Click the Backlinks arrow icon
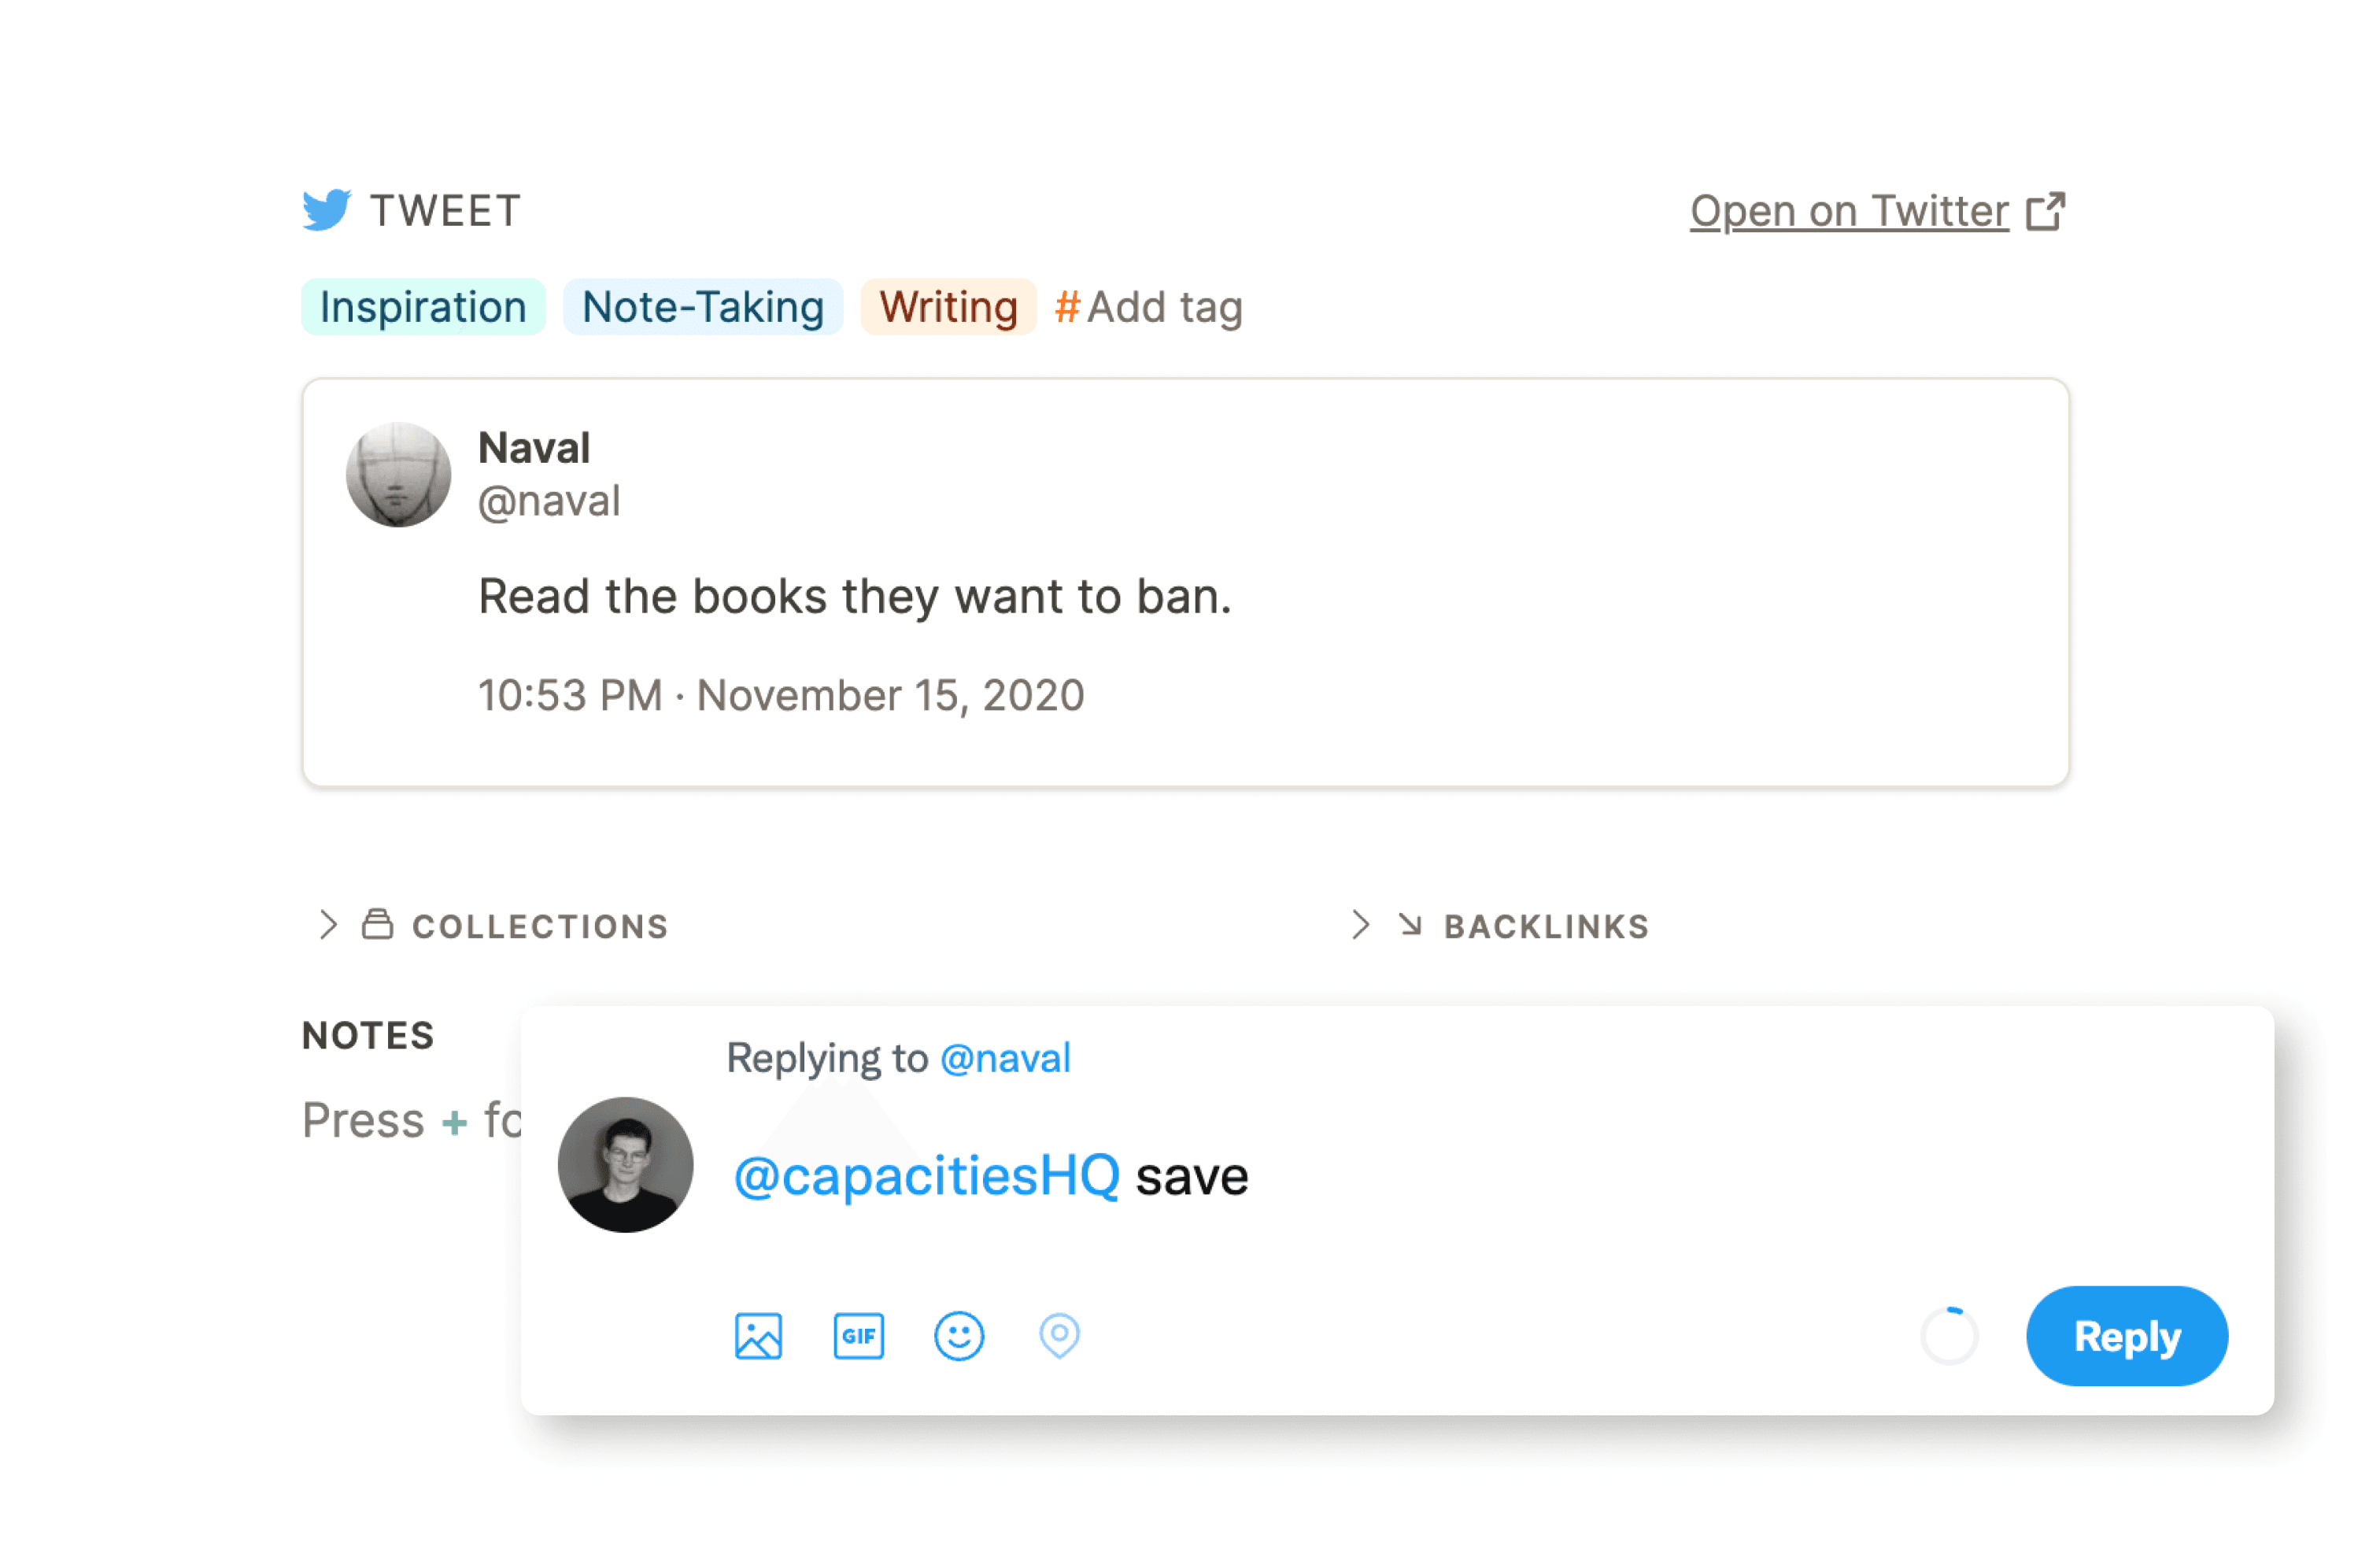The width and height of the screenshot is (2380, 1546). [x=1410, y=925]
